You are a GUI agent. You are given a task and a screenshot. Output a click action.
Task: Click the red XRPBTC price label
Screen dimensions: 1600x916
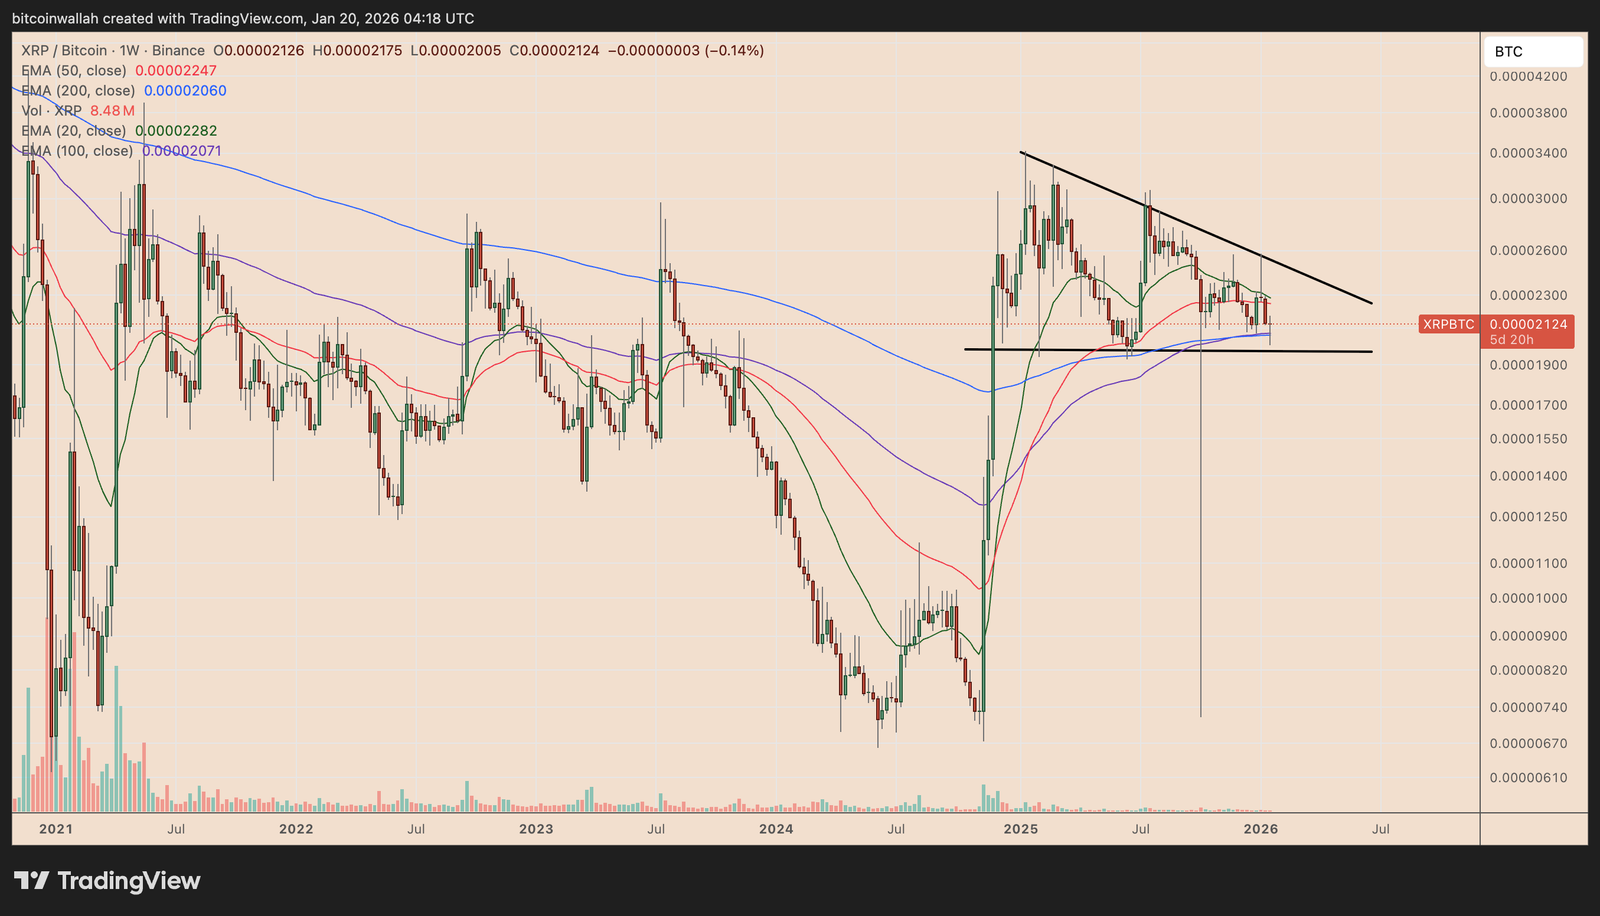(x=1447, y=325)
